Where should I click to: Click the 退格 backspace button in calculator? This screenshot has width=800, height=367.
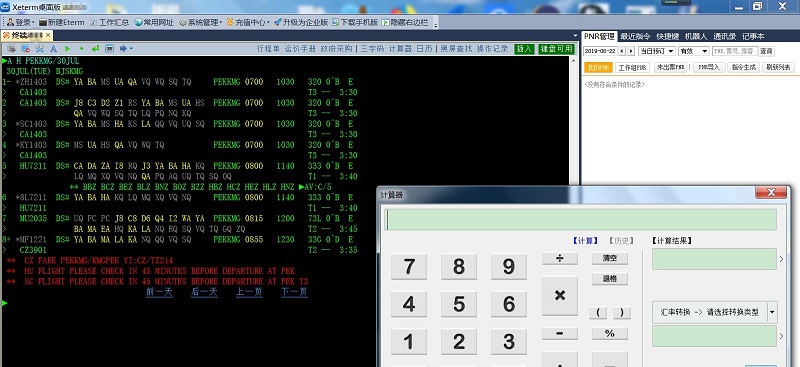pyautogui.click(x=610, y=279)
